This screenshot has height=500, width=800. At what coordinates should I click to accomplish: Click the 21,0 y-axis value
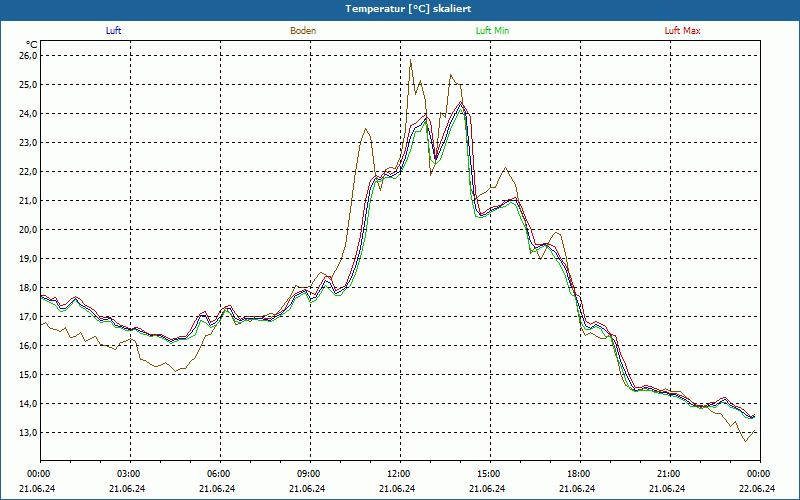point(29,201)
